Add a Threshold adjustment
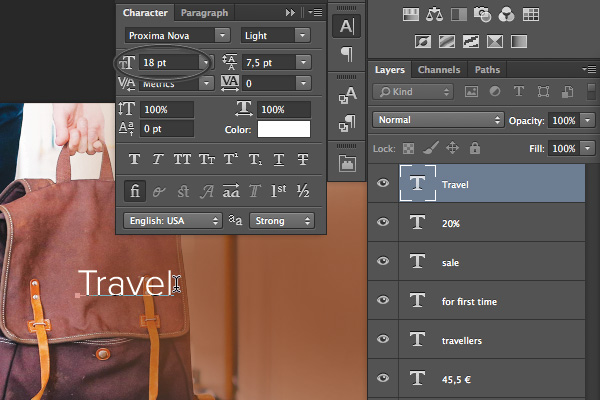Screen dimensions: 600x400 pyautogui.click(x=471, y=41)
